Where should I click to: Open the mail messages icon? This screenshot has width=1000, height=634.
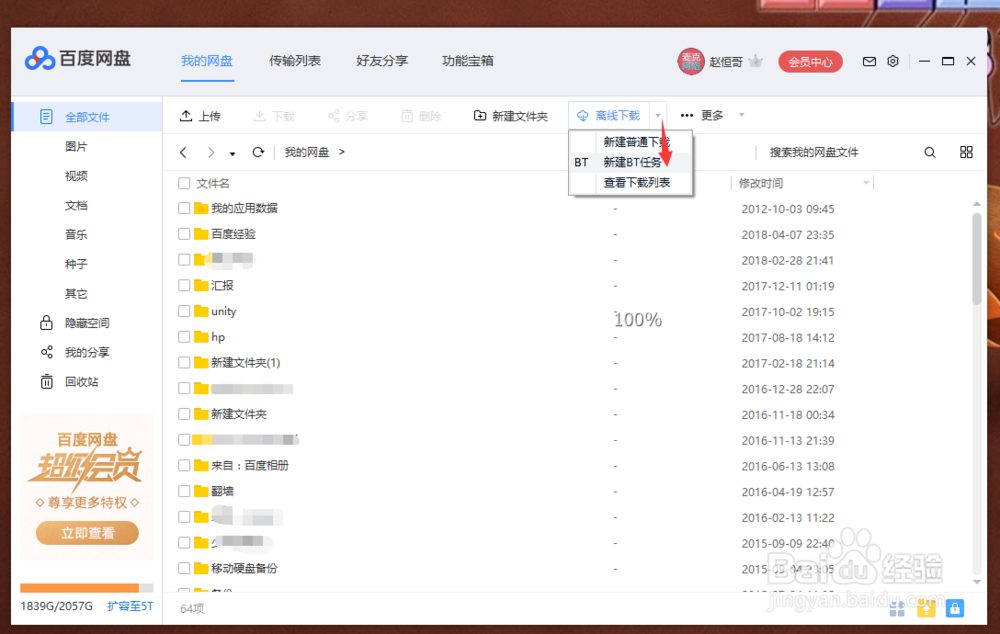[869, 61]
